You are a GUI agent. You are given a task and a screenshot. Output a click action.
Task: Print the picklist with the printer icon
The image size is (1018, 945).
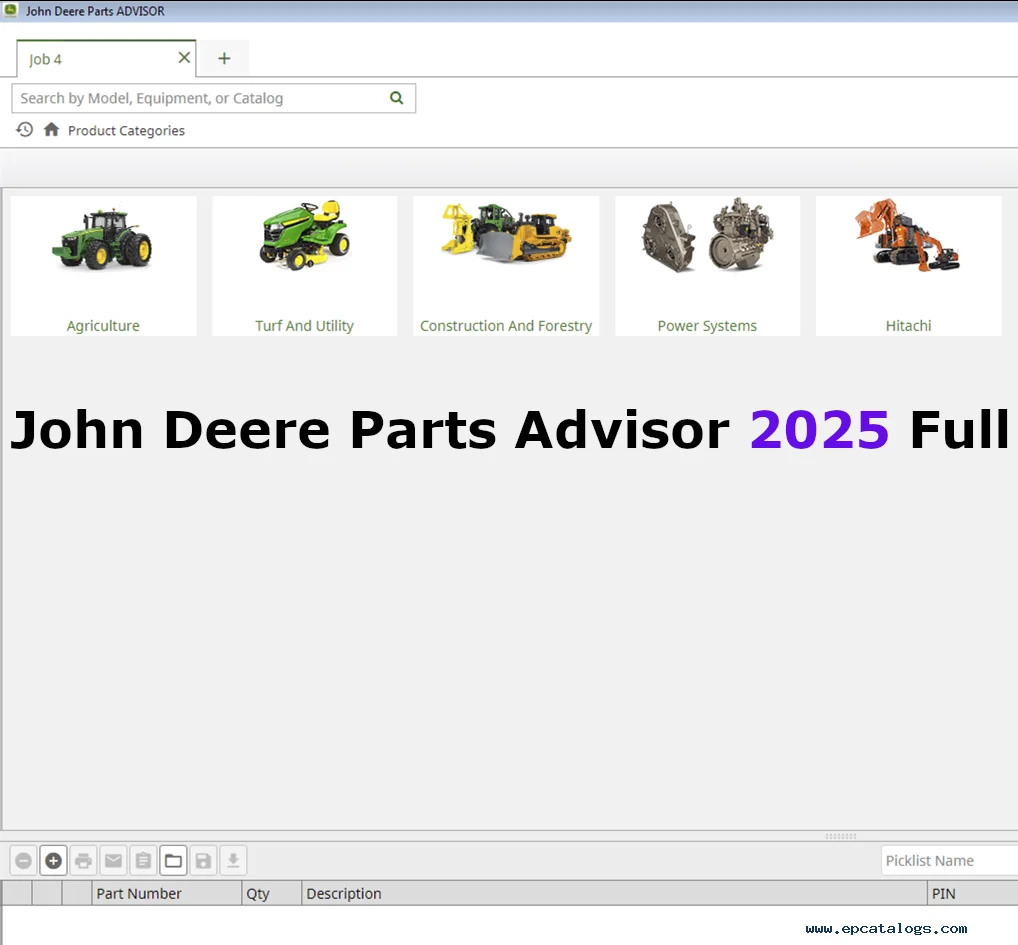click(x=83, y=860)
